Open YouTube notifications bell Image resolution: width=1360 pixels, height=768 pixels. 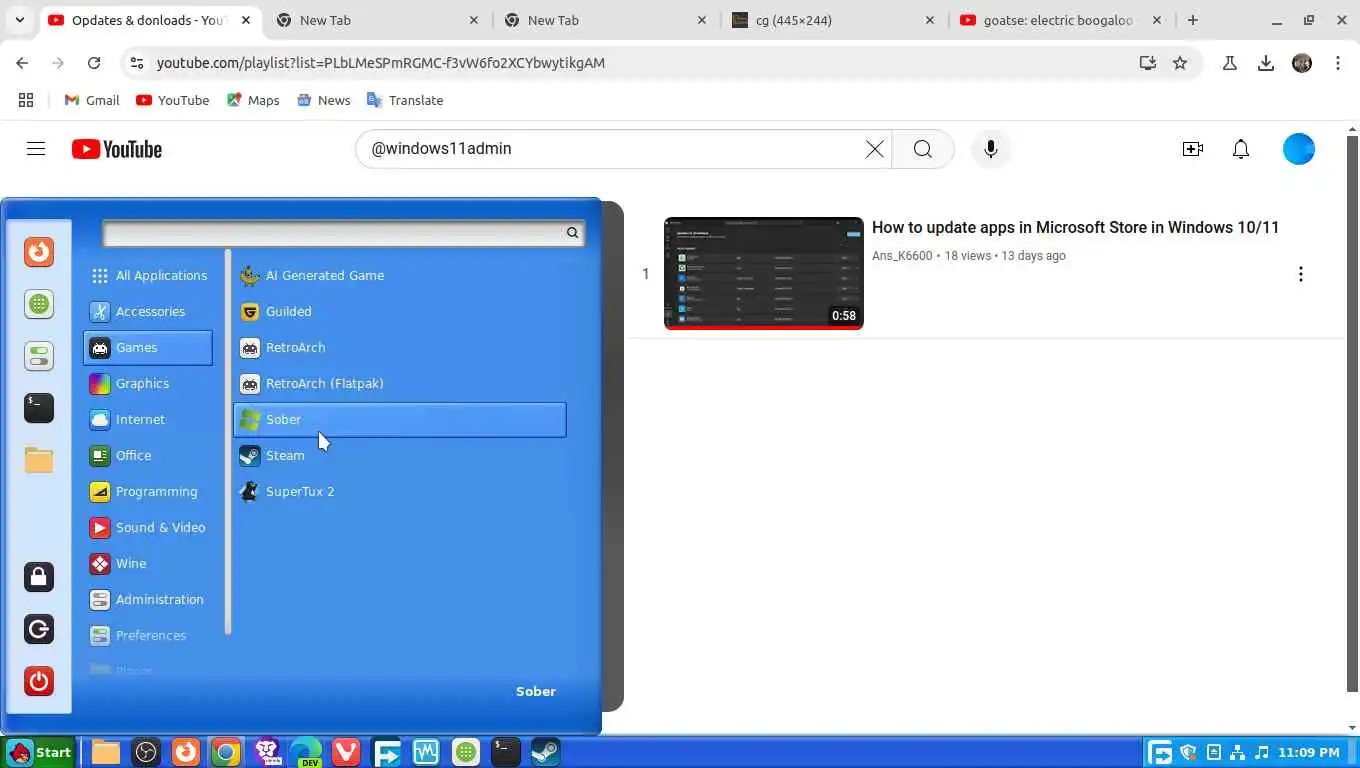[1240, 149]
